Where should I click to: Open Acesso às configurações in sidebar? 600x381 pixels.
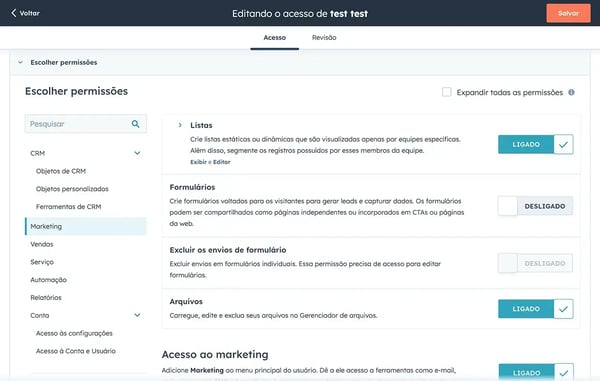74,333
